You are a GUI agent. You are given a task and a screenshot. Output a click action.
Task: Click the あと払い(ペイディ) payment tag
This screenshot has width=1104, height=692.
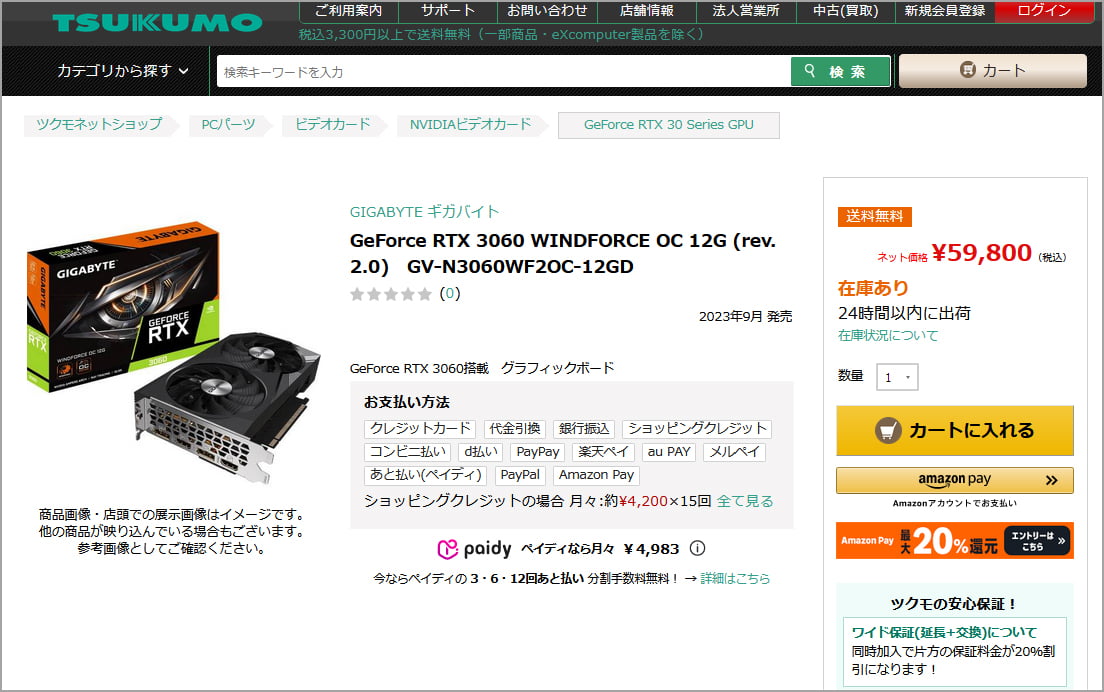(x=426, y=475)
